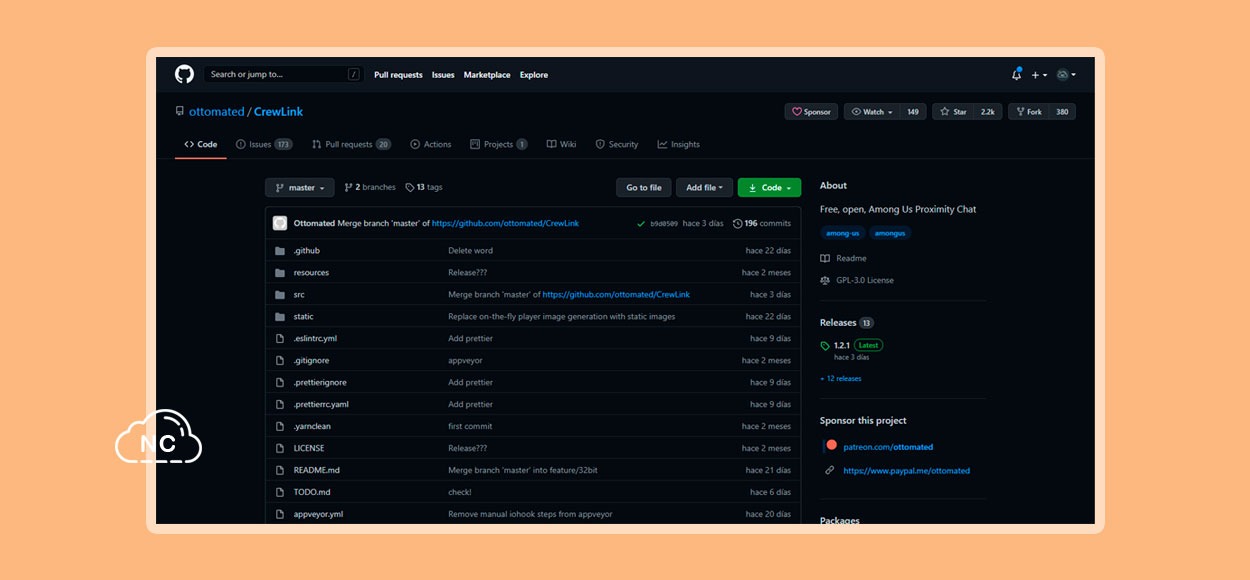Open Pull requests in the top navigation
Screen dimensions: 1250x580
coord(398,75)
